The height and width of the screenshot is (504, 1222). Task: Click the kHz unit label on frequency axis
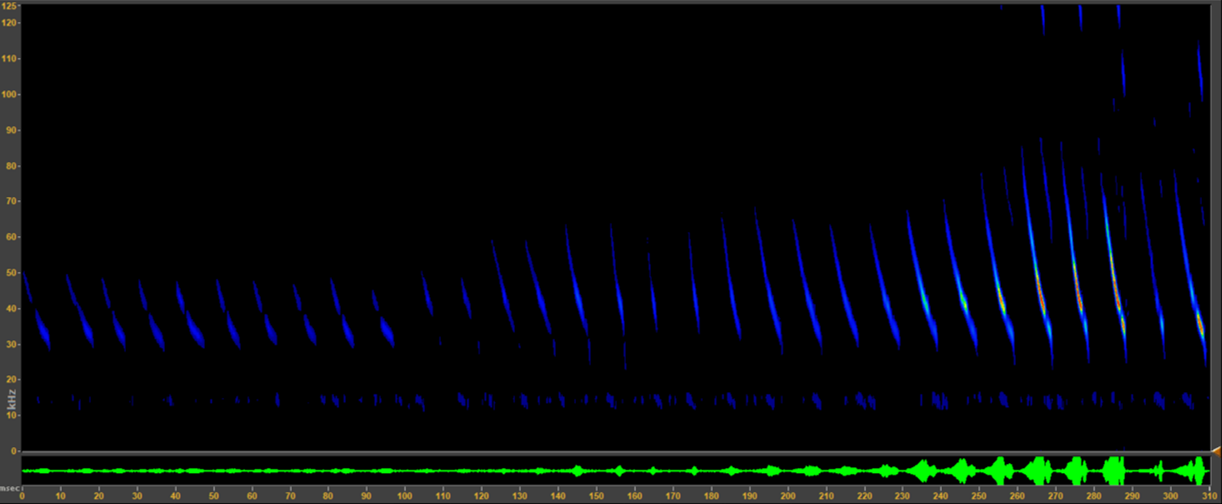coord(11,412)
